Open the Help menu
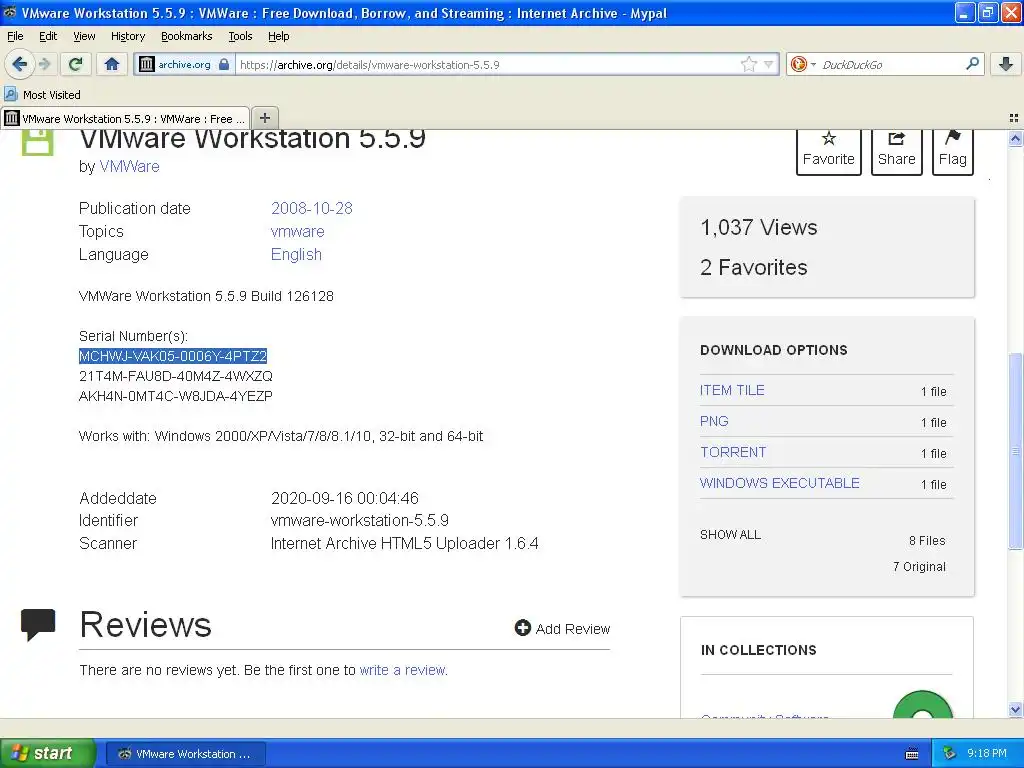This screenshot has height=768, width=1024. pyautogui.click(x=279, y=36)
